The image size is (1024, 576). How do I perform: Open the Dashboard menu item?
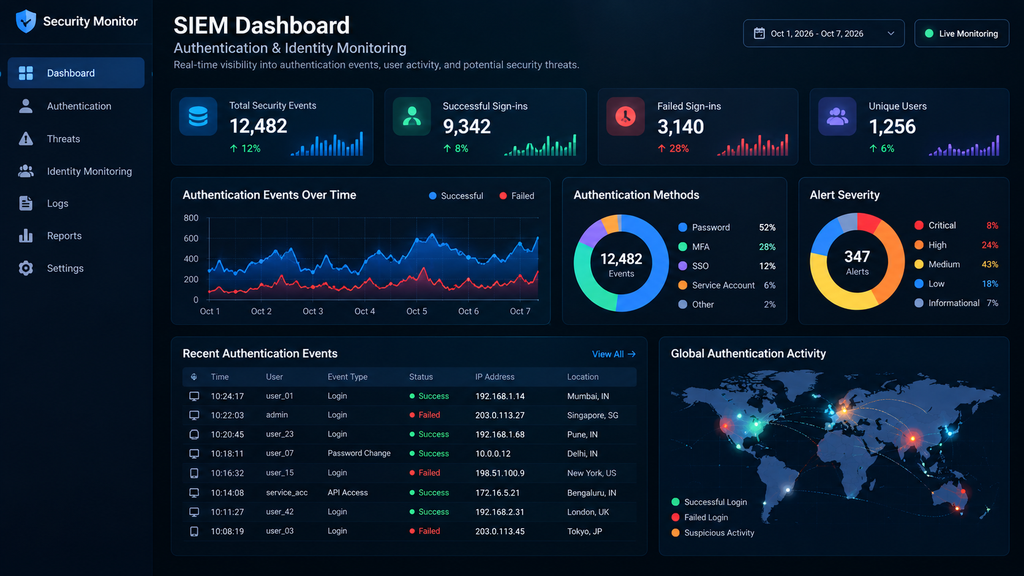[76, 72]
